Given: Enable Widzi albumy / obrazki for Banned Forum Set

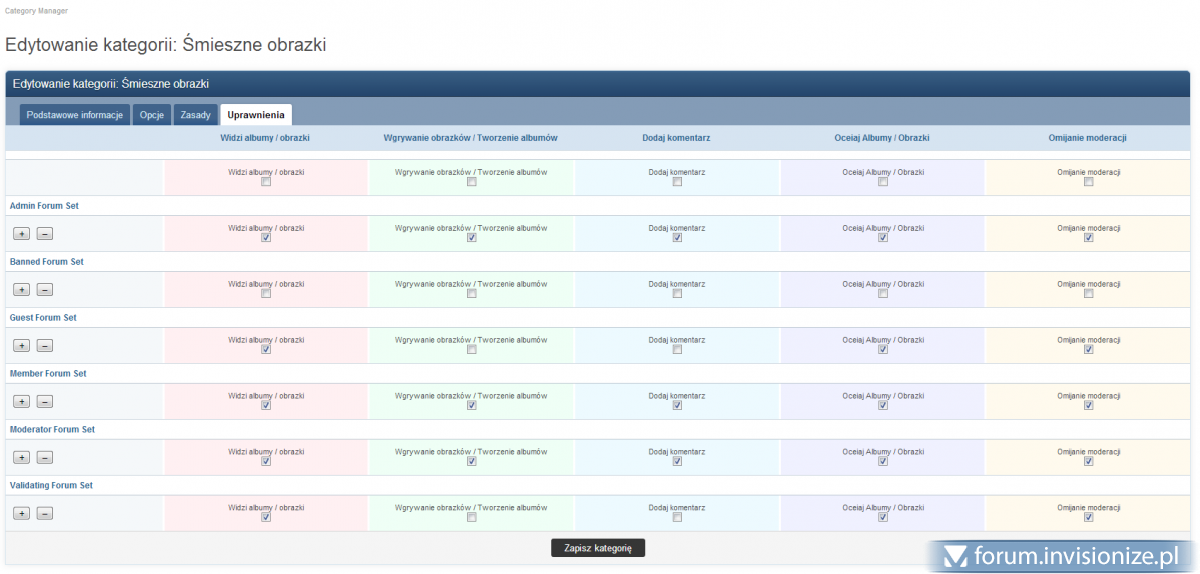Looking at the screenshot, I should (x=266, y=294).
